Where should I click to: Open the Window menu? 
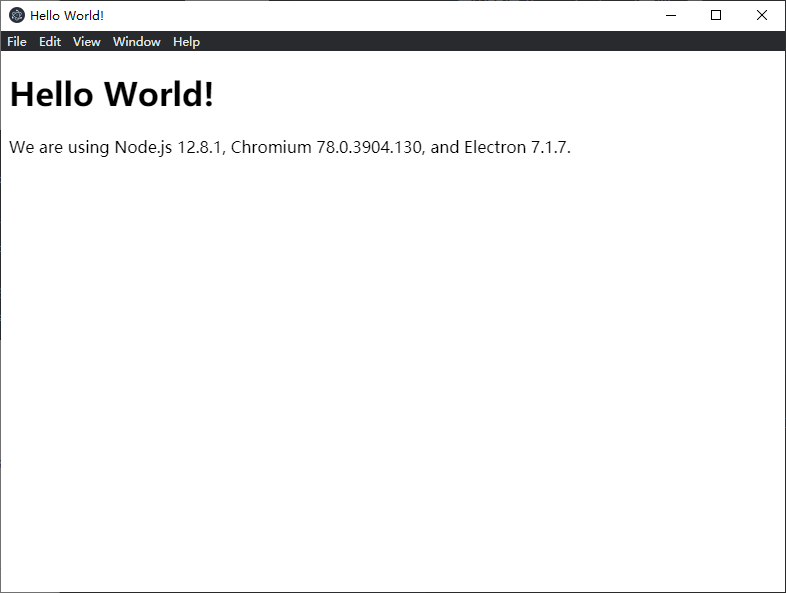(137, 42)
